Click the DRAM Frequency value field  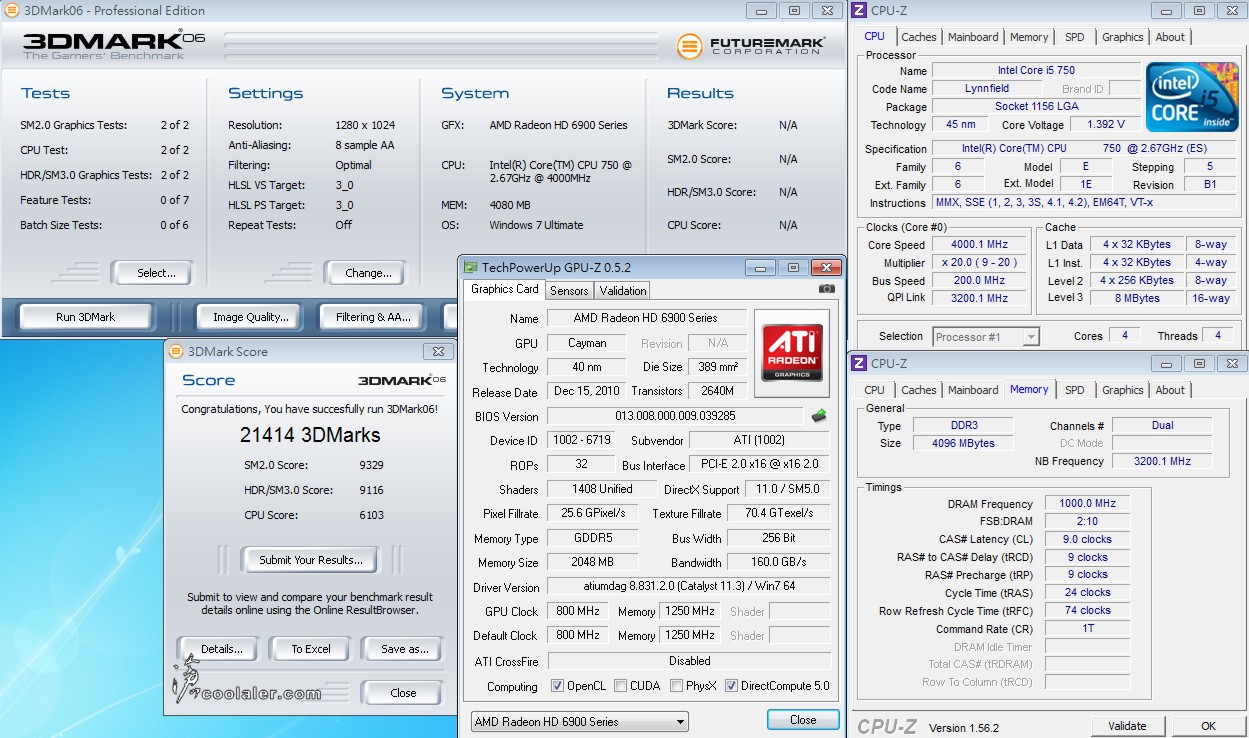[x=1088, y=503]
